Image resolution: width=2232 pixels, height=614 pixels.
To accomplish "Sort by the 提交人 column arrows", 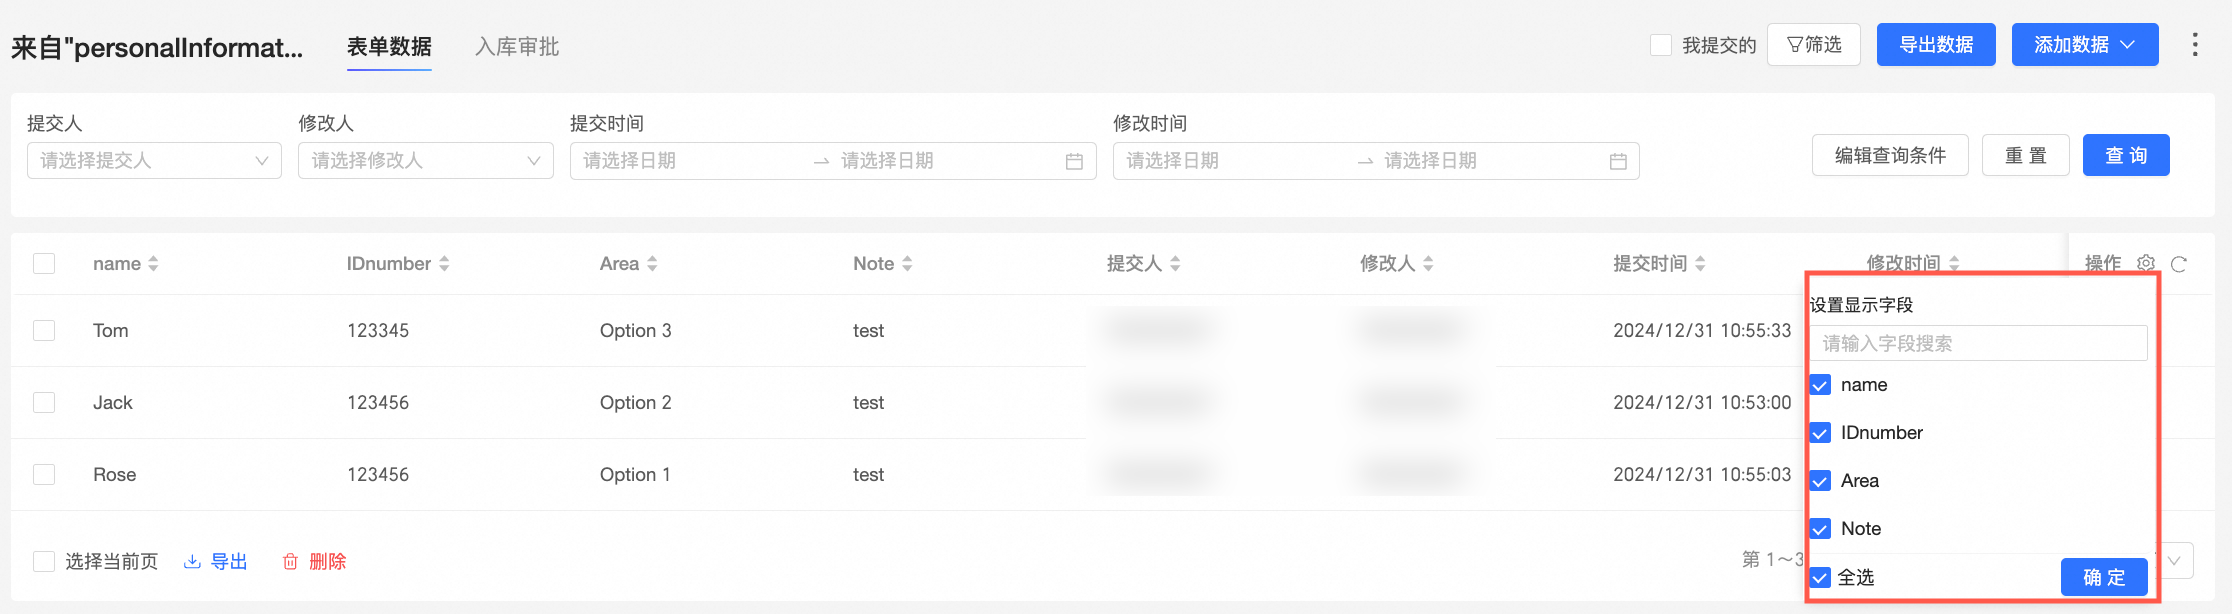I will (x=1175, y=264).
